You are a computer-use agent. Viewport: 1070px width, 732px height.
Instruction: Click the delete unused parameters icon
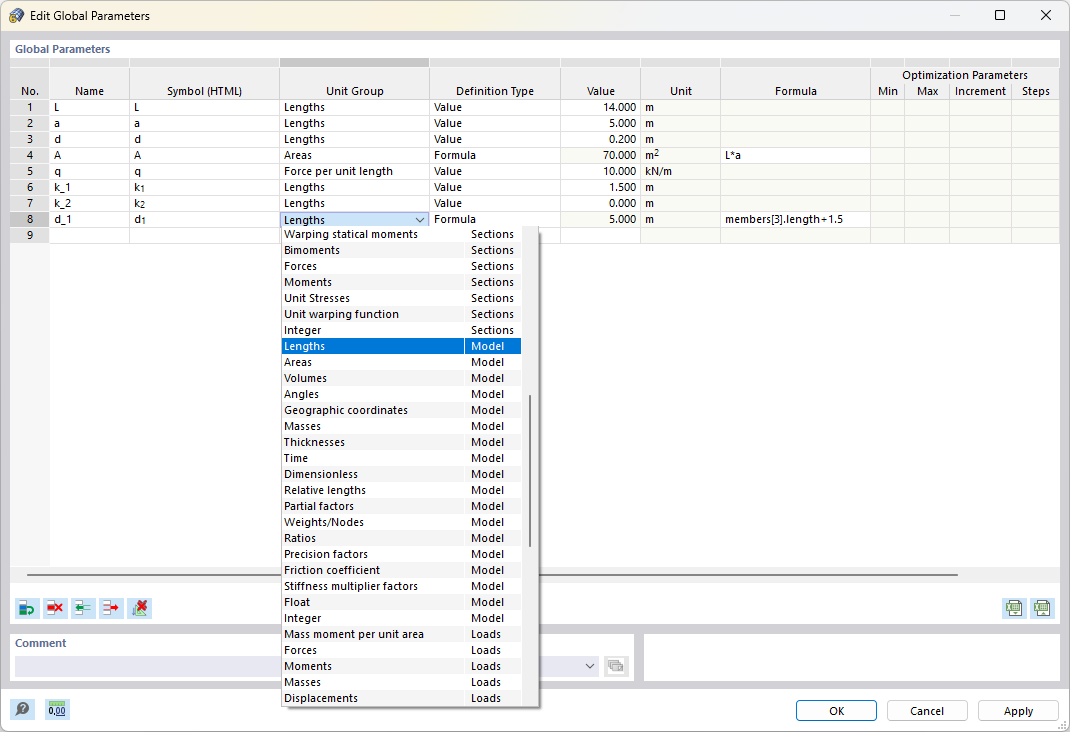point(139,608)
